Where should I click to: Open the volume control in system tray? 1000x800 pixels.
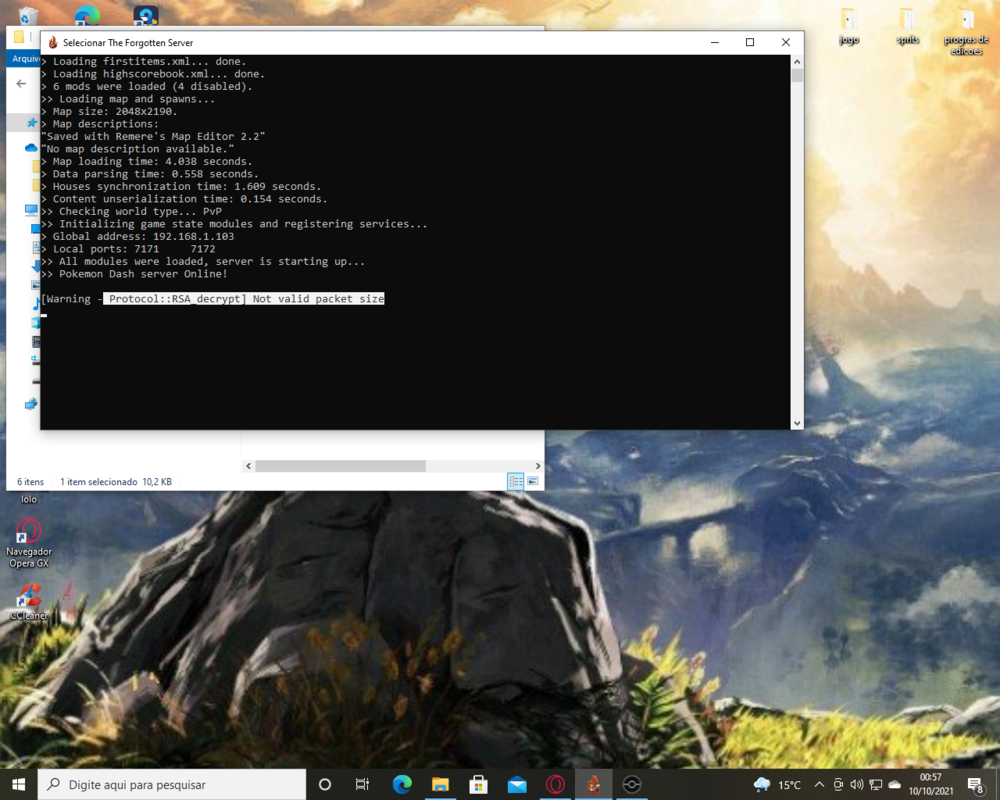(x=857, y=785)
